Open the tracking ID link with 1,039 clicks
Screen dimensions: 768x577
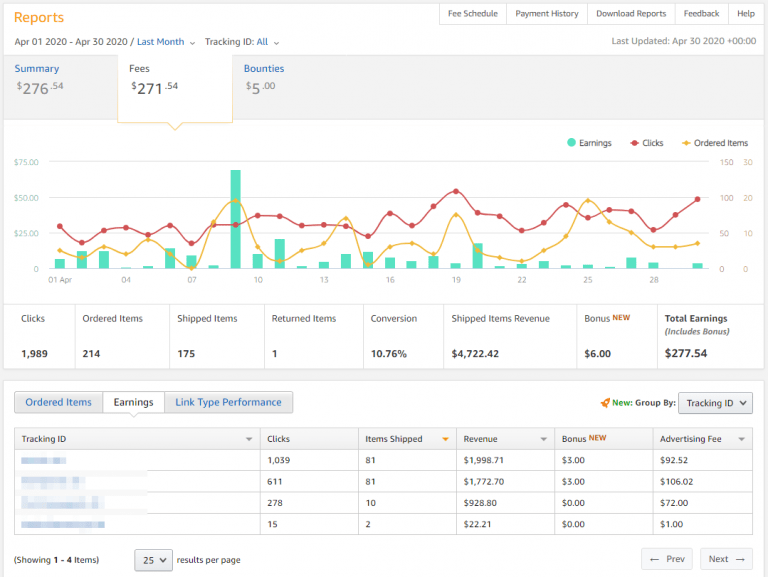click(43, 460)
